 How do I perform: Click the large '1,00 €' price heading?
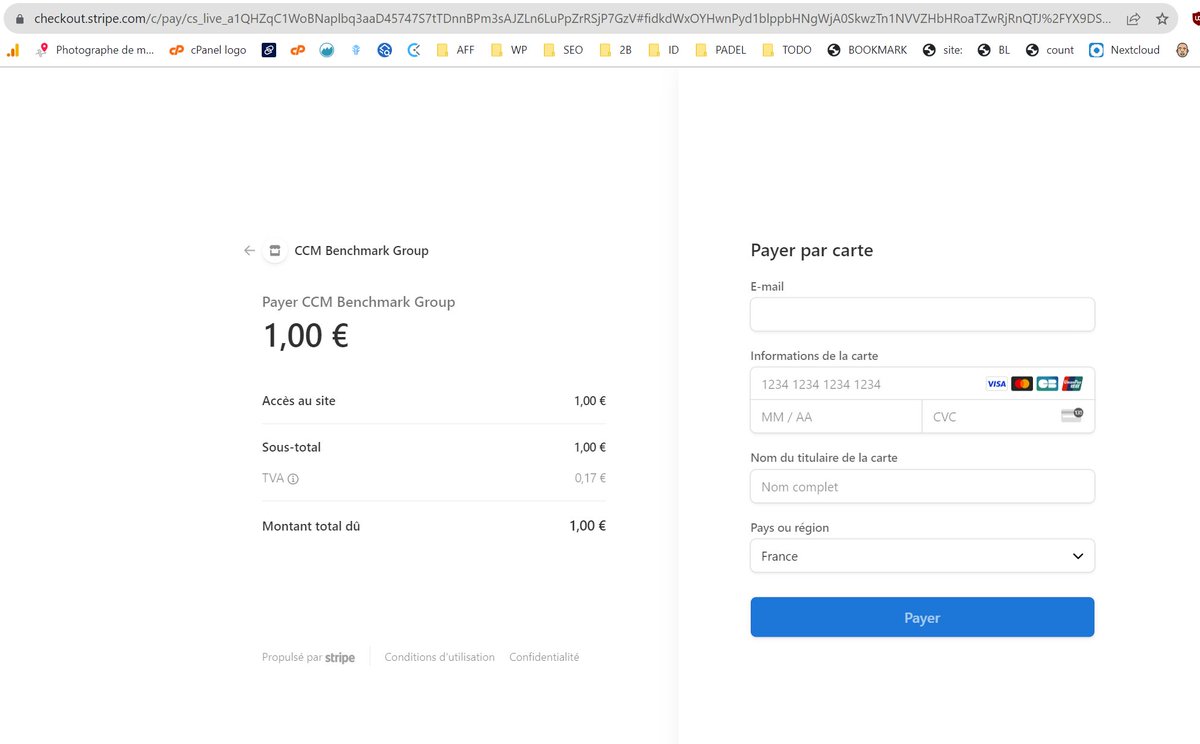[x=305, y=335]
